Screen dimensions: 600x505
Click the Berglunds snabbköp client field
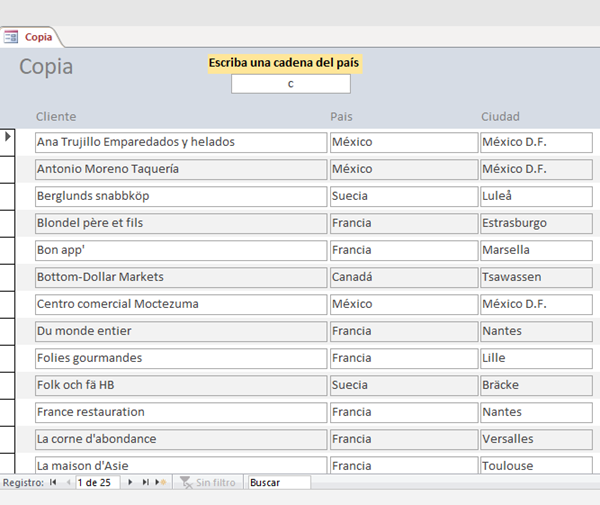coord(180,196)
